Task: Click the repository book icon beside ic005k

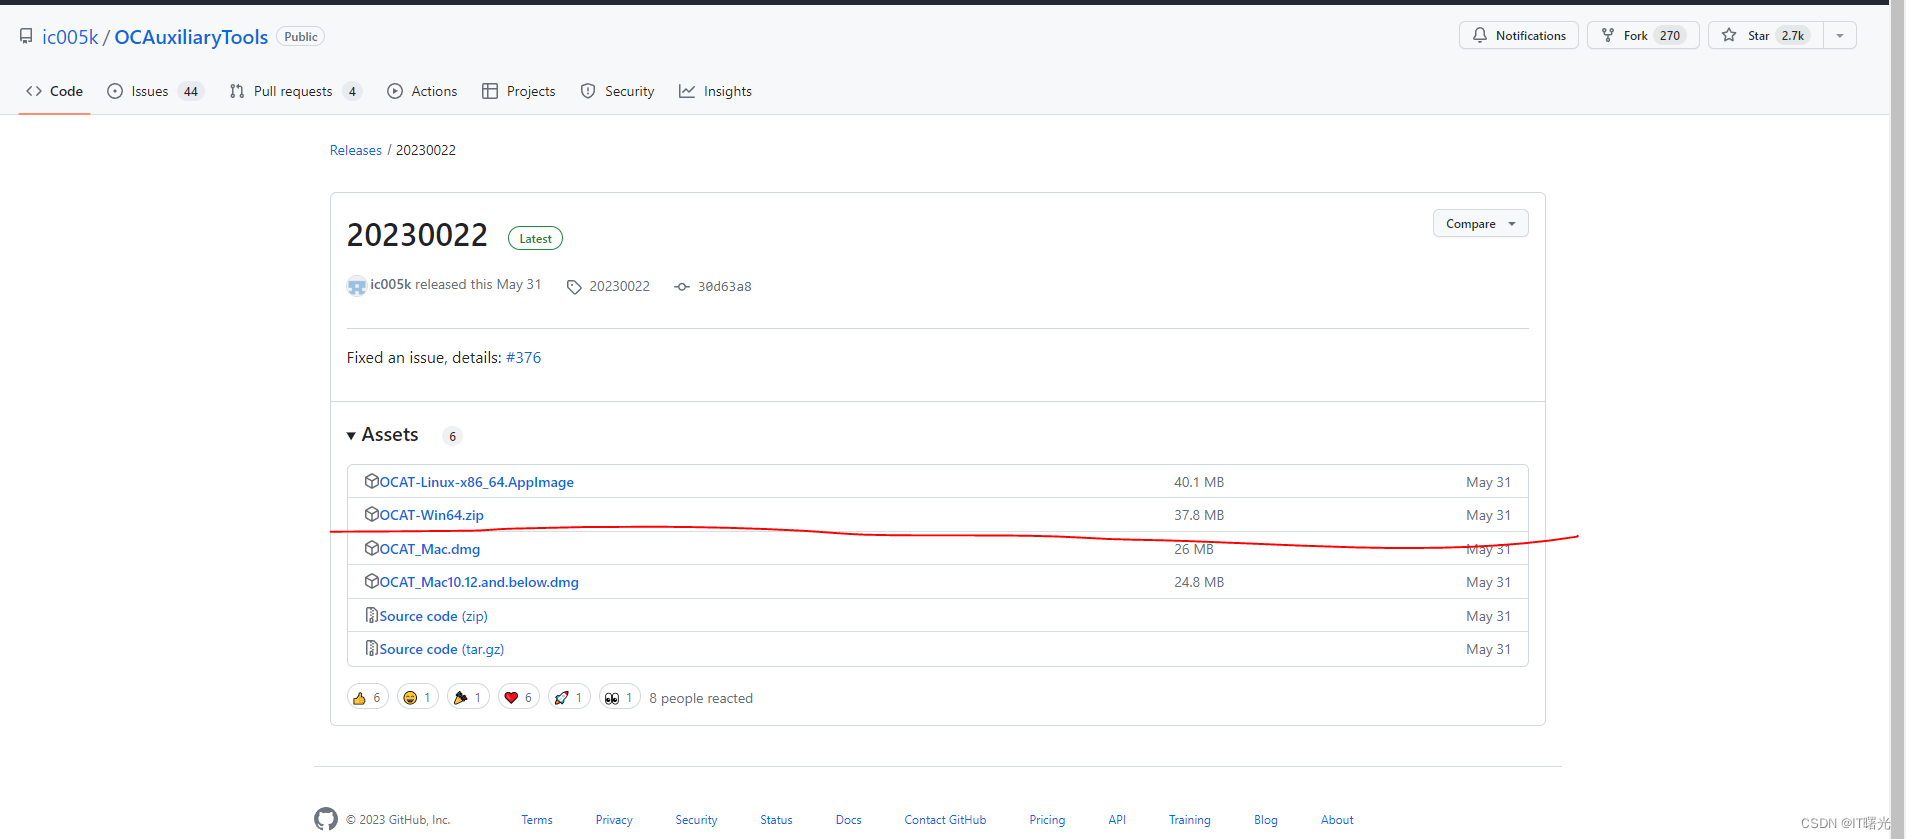Action: tap(26, 36)
